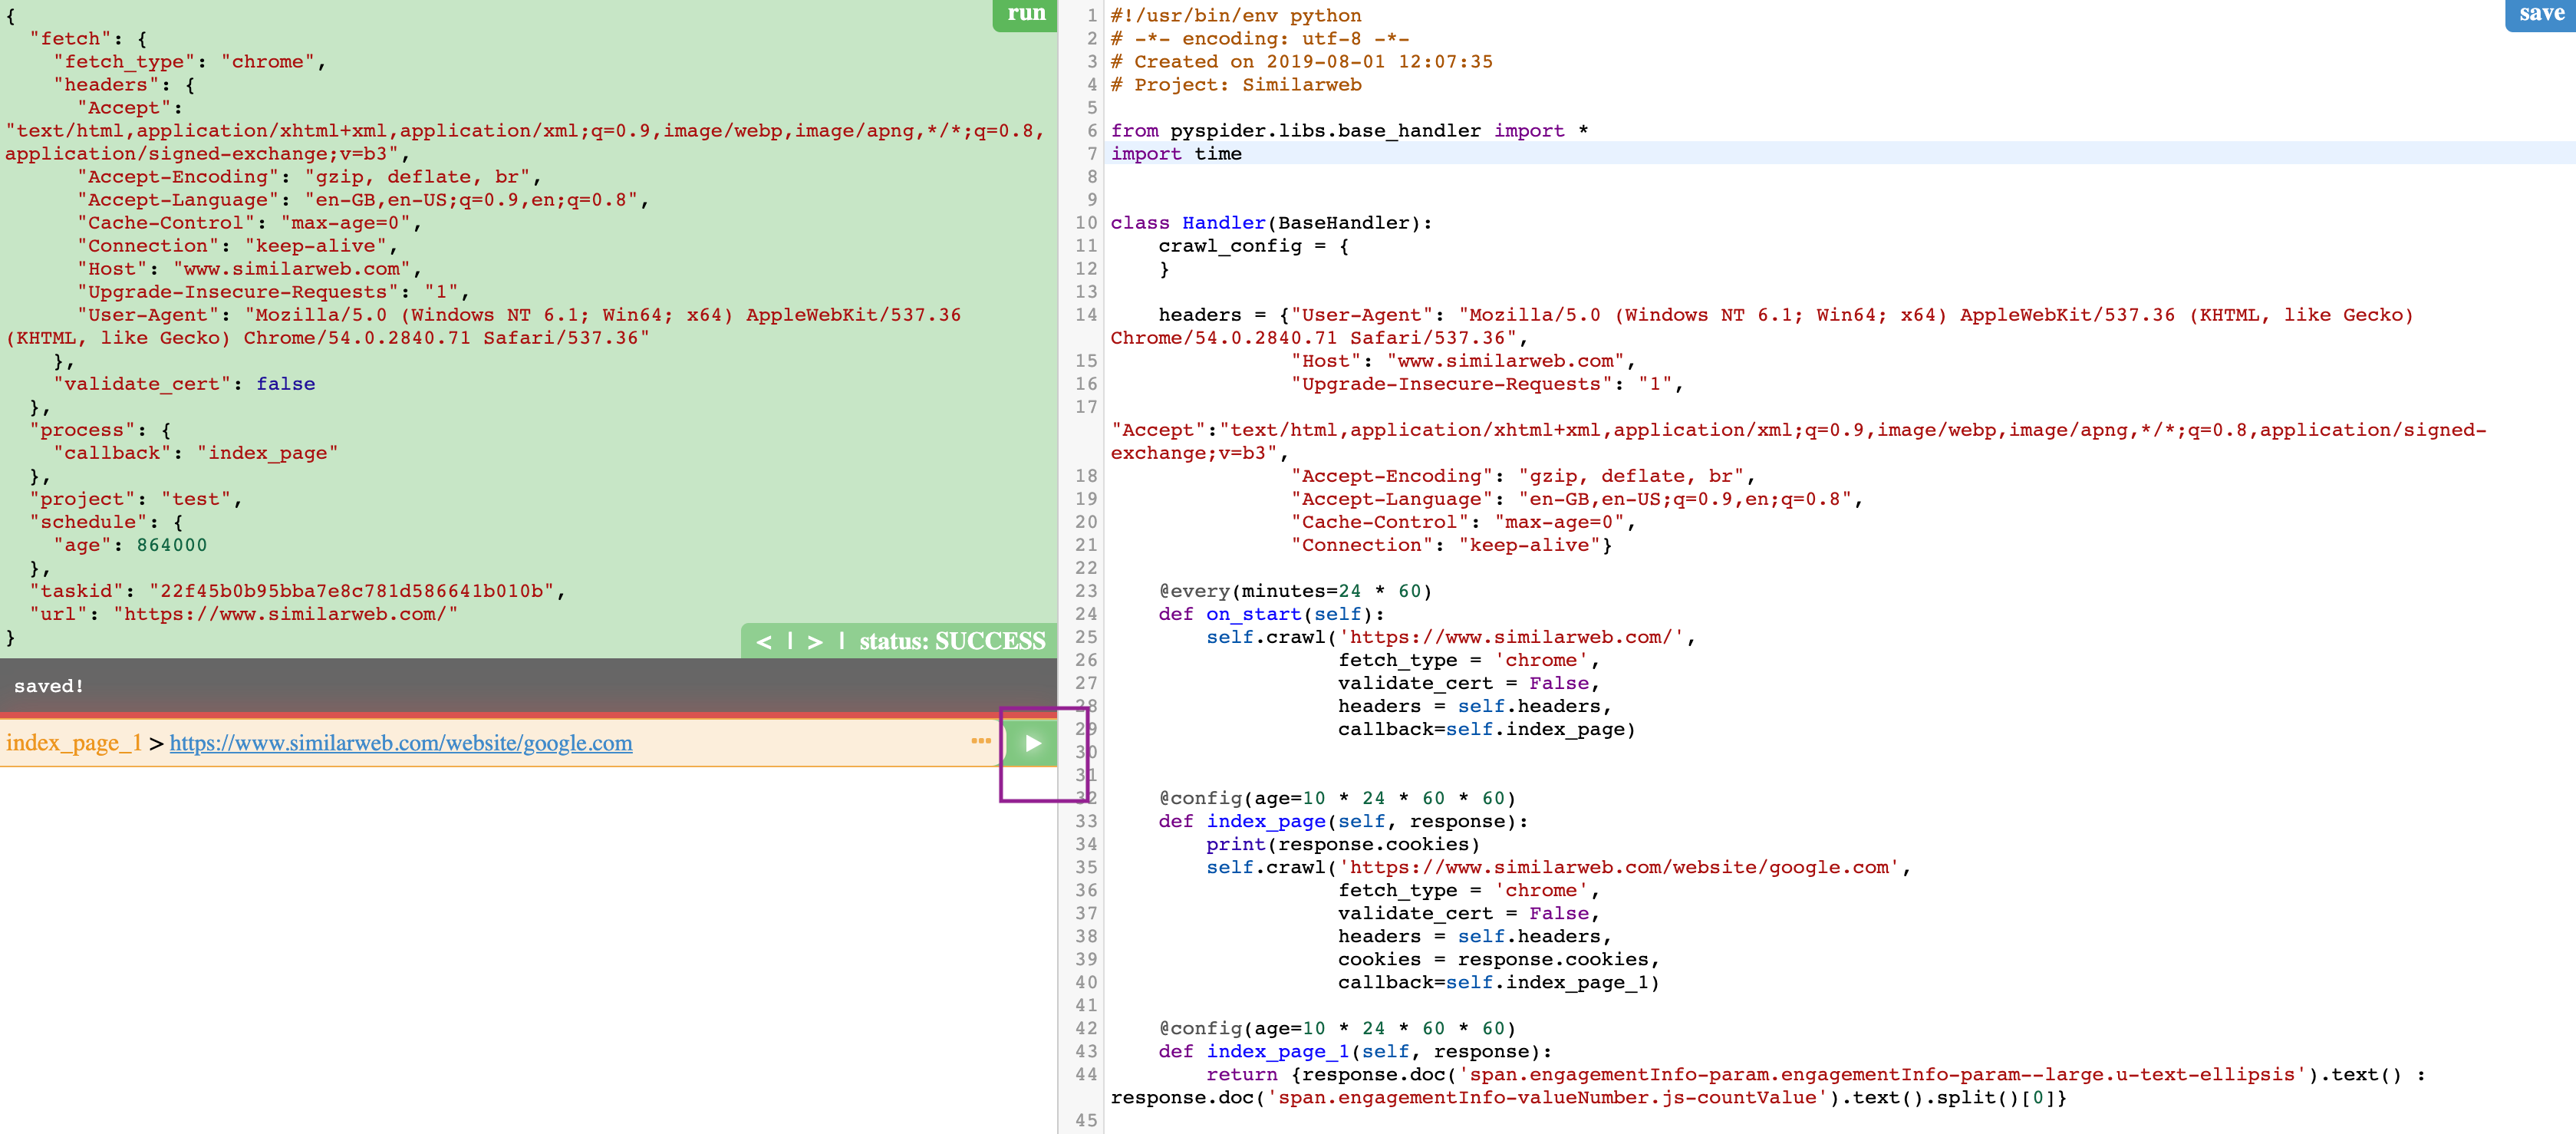Click 'def on_start(self):' in the editor
The height and width of the screenshot is (1134, 2576).
[x=1271, y=614]
